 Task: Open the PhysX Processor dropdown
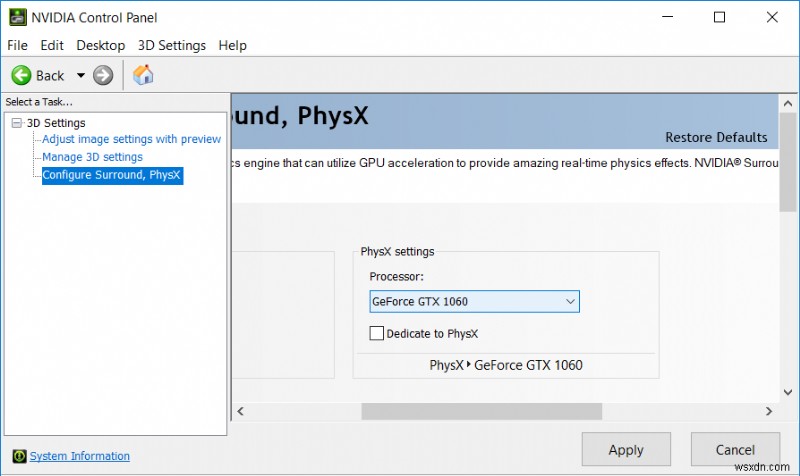coord(474,302)
